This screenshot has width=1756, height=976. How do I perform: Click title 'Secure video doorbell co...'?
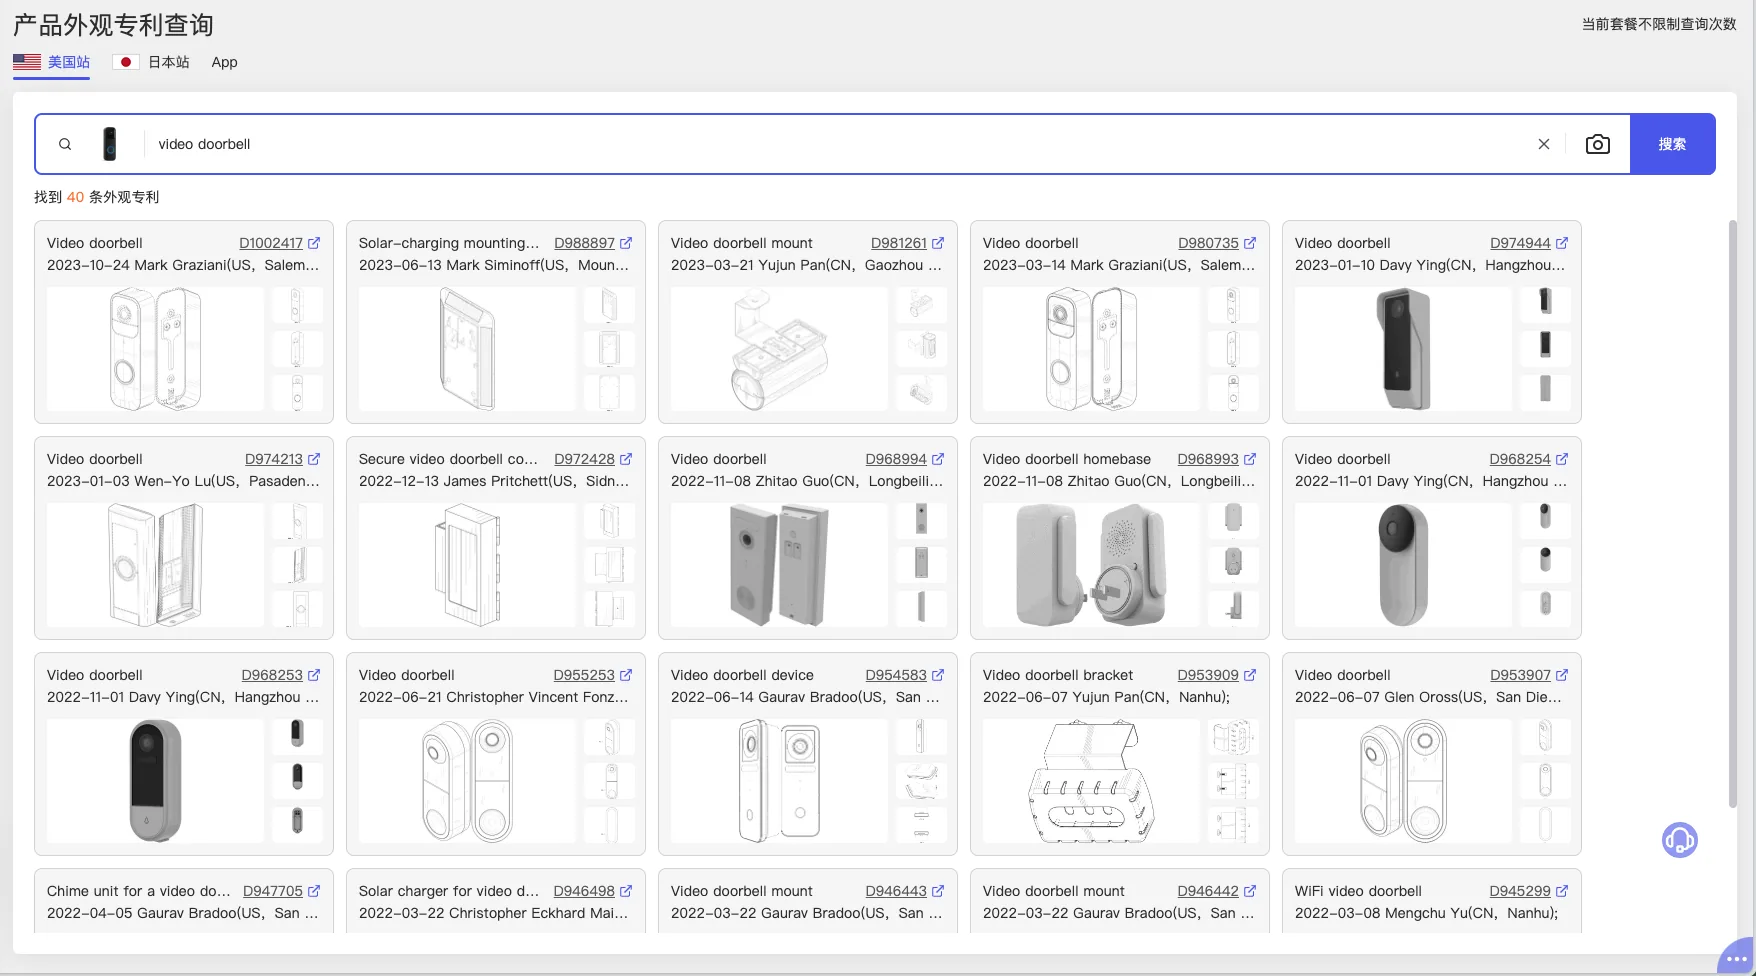[x=448, y=459]
